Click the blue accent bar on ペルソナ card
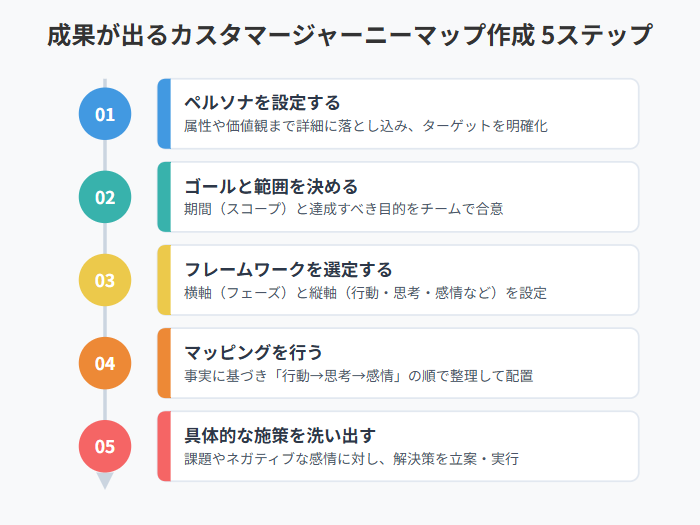This screenshot has height=525, width=700. click(165, 114)
